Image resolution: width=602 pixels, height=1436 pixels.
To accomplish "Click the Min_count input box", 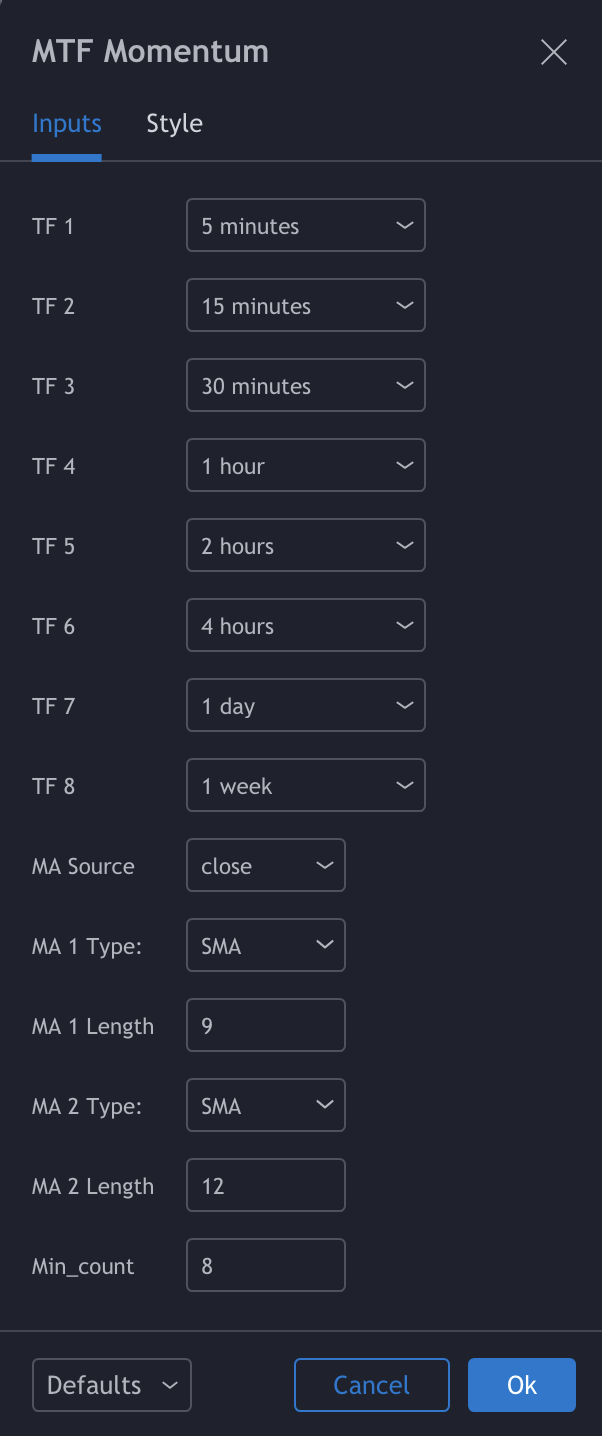I will 265,1266.
